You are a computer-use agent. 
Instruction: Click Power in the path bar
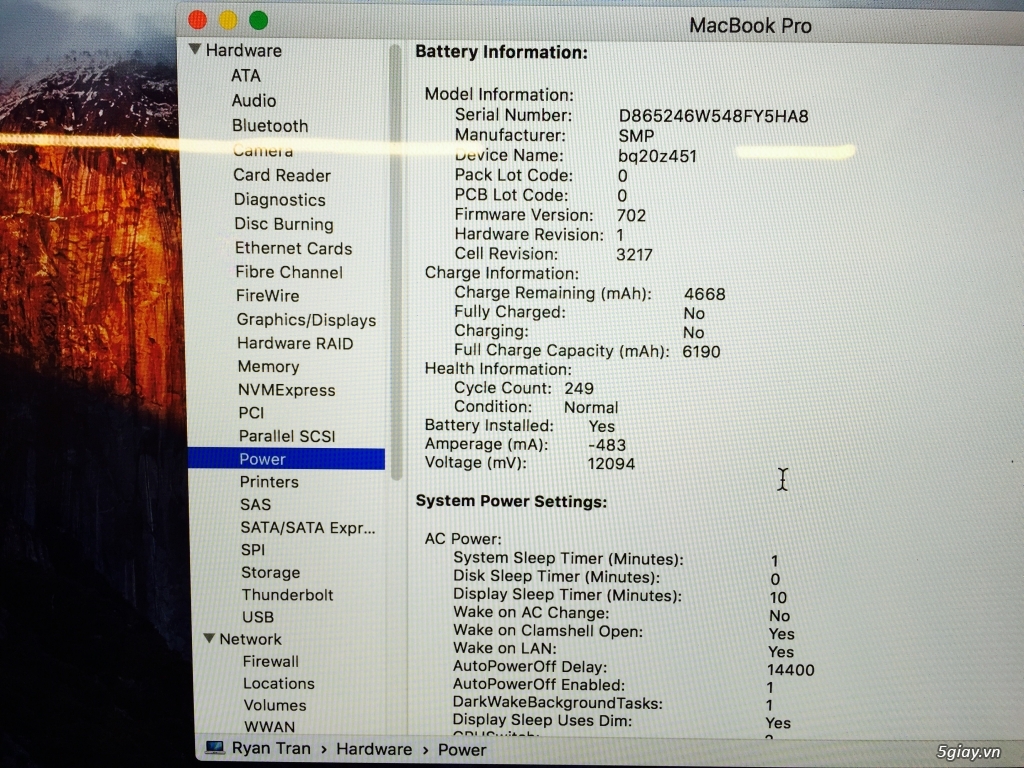pyautogui.click(x=462, y=750)
